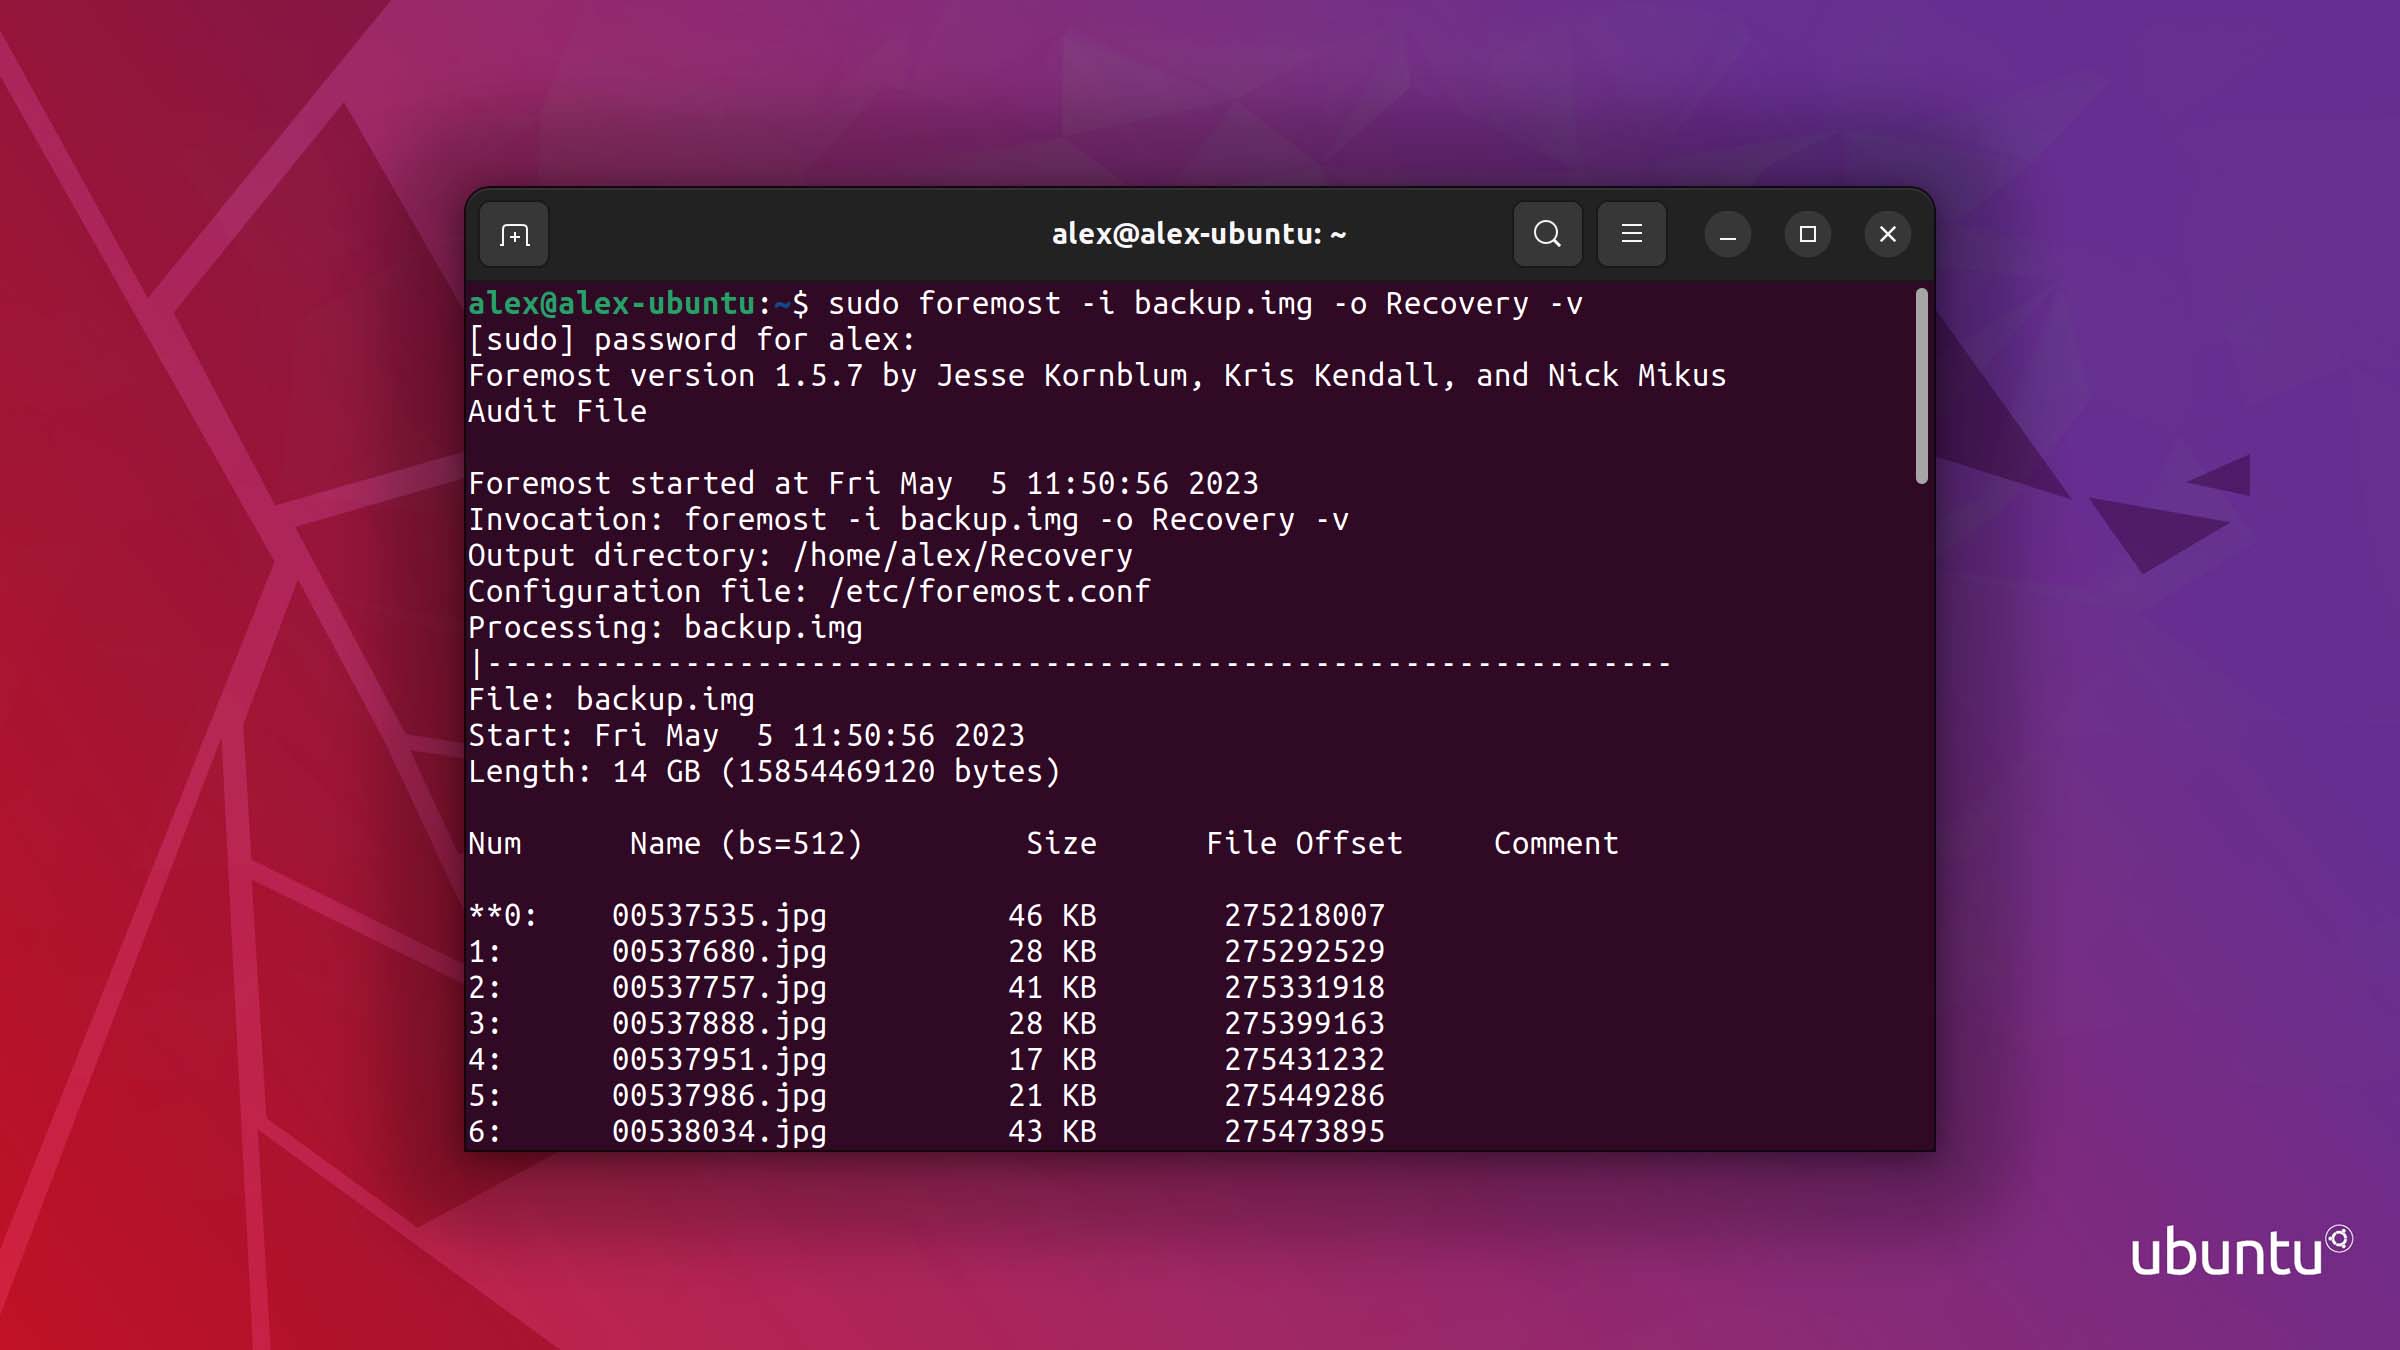
Task: Click file name 00537535.jpg
Action: [x=719, y=916]
